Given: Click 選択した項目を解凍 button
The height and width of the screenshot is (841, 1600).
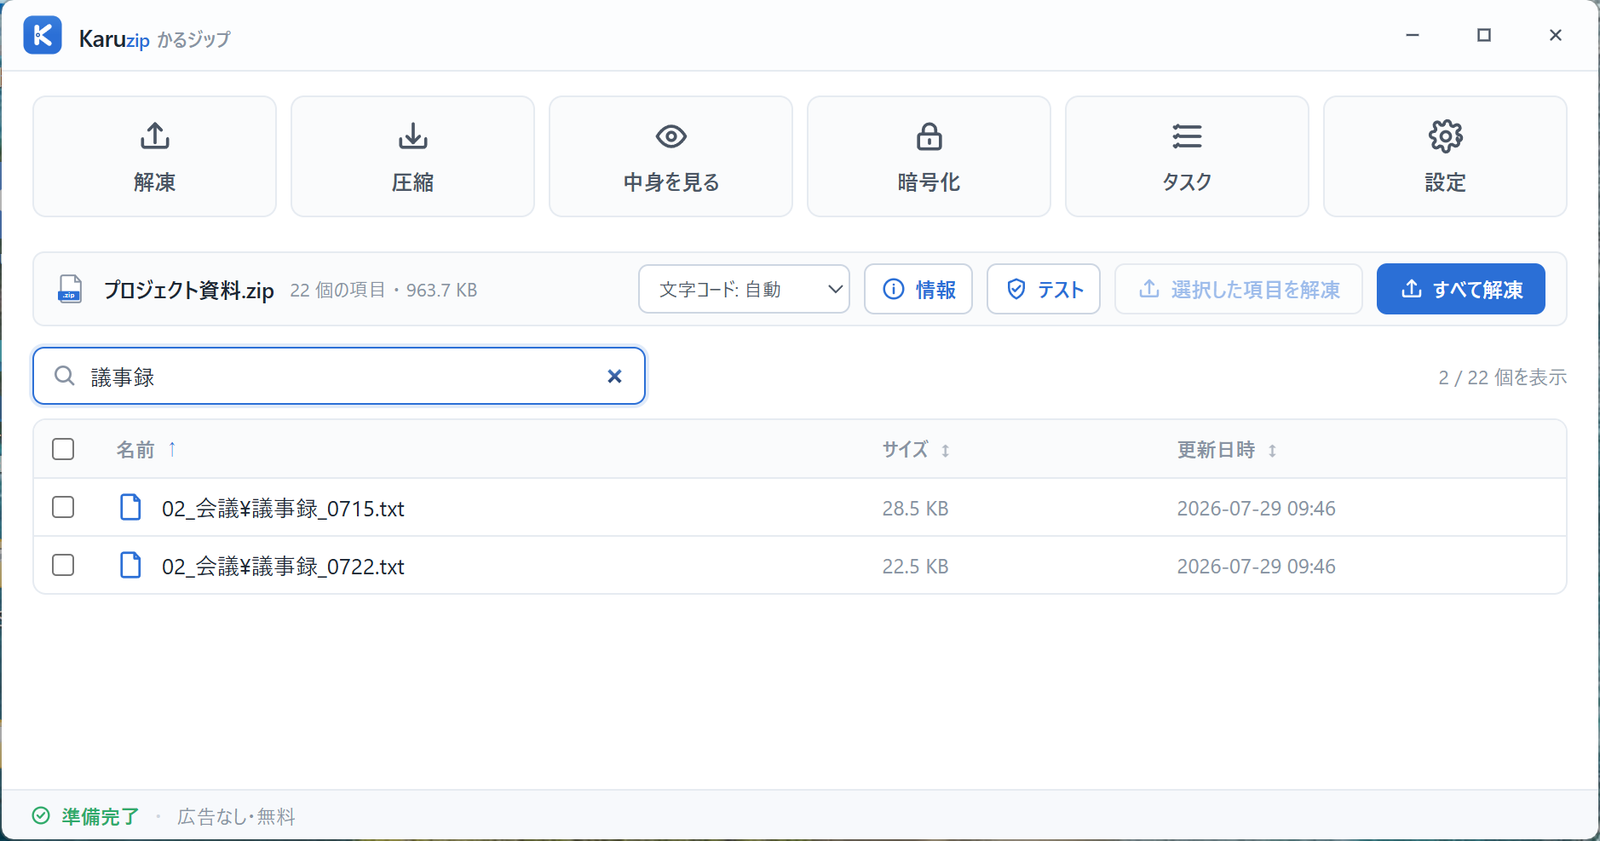Looking at the screenshot, I should click(x=1238, y=289).
